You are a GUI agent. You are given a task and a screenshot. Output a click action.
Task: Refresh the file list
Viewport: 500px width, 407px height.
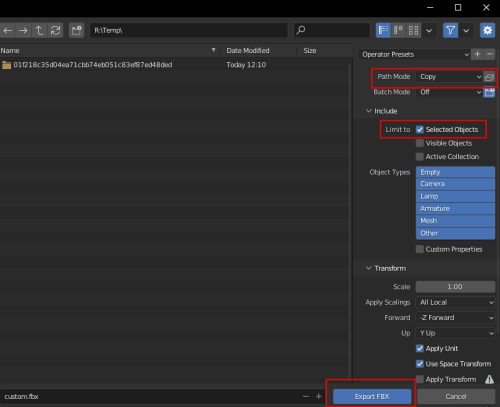[55, 31]
